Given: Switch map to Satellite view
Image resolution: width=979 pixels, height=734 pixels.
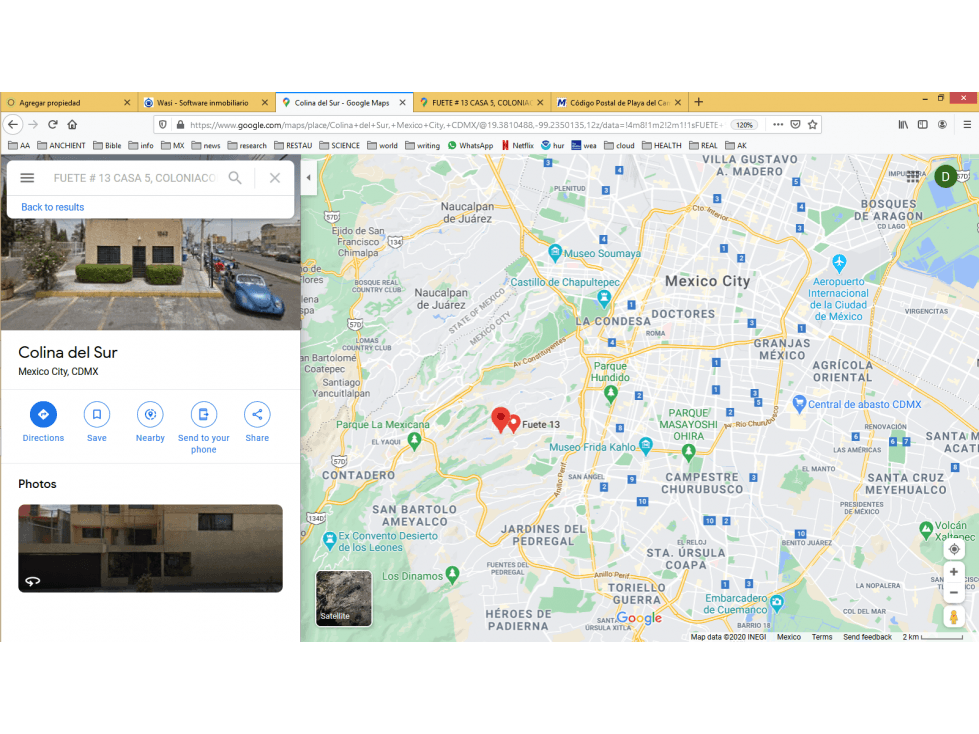Looking at the screenshot, I should tap(343, 598).
